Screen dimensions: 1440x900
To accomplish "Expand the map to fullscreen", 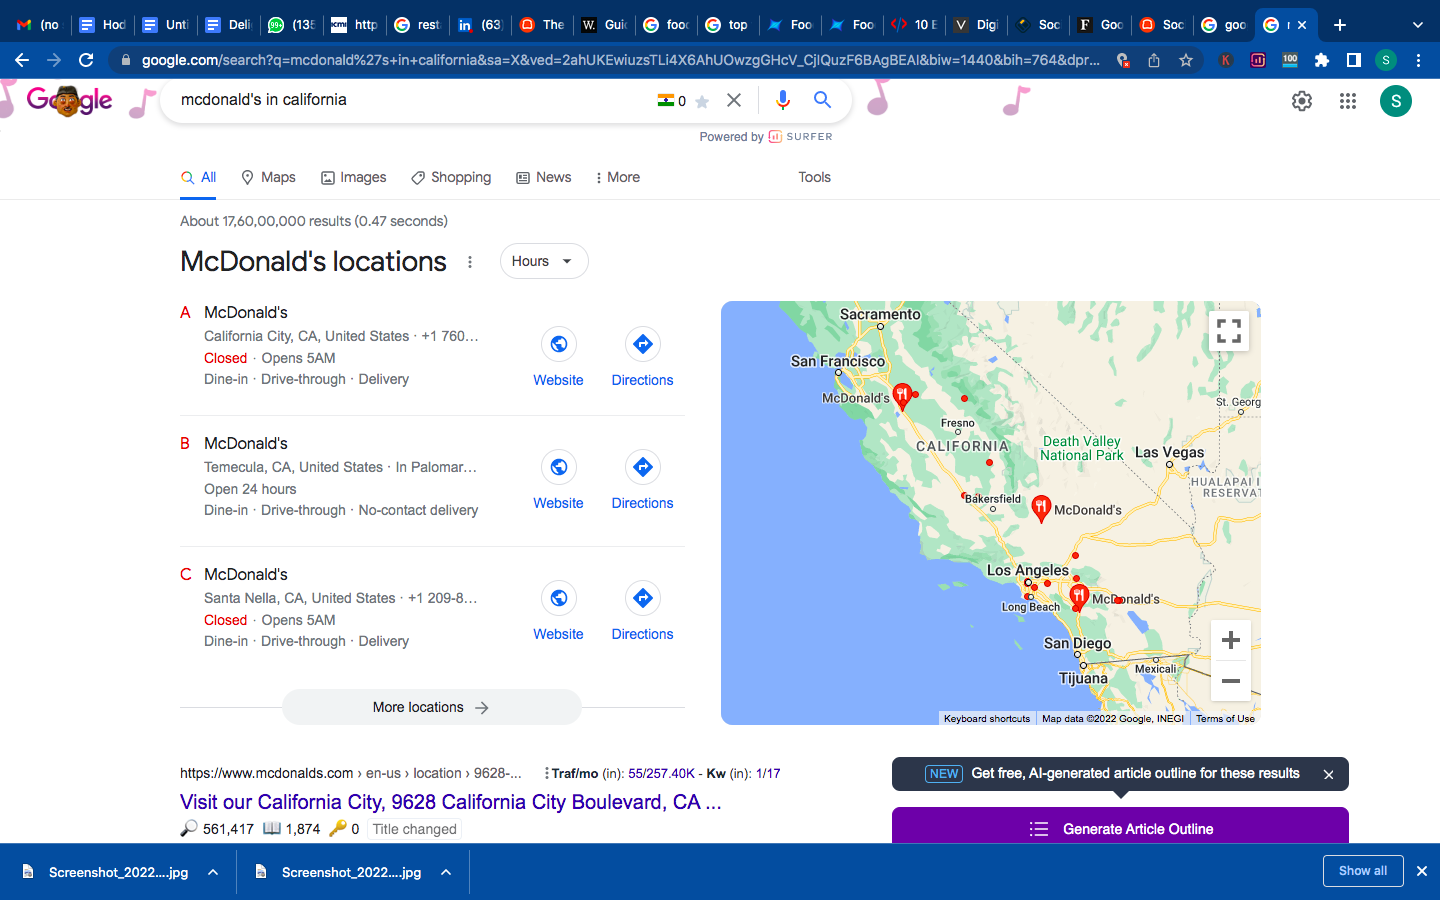I will (1229, 331).
